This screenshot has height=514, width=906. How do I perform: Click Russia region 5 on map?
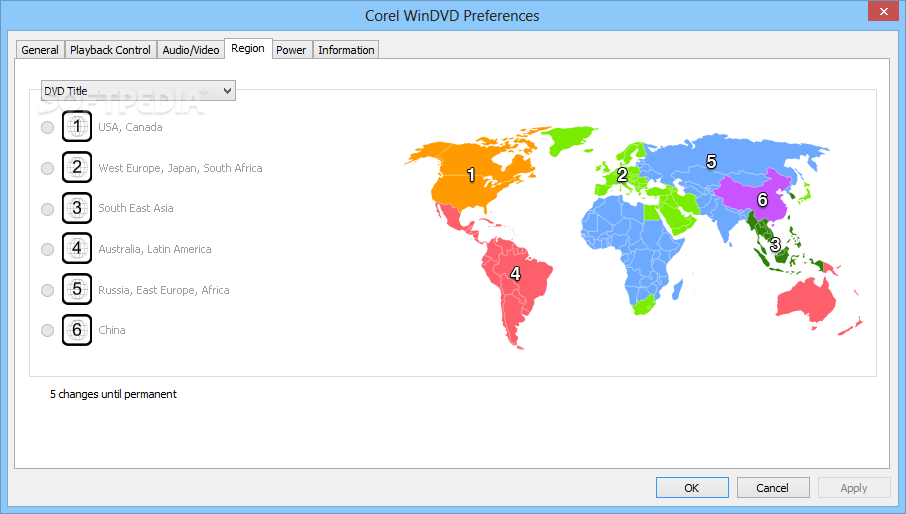(711, 161)
